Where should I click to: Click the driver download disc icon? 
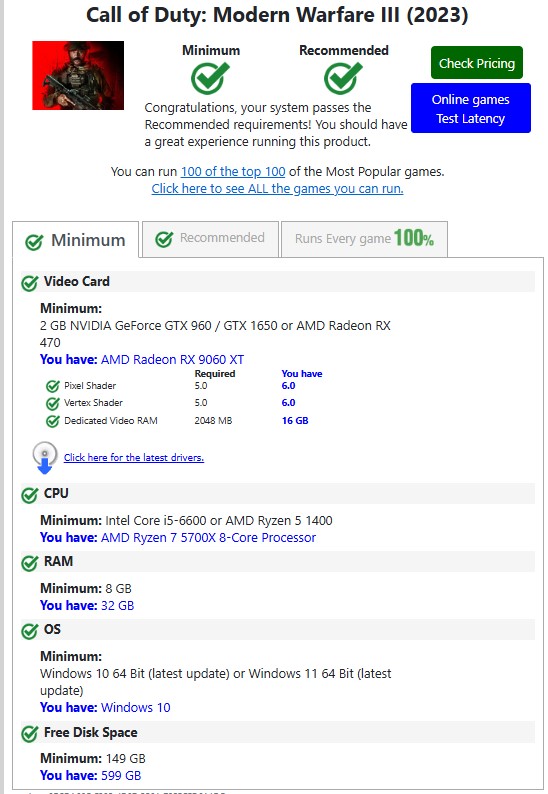coord(45,458)
